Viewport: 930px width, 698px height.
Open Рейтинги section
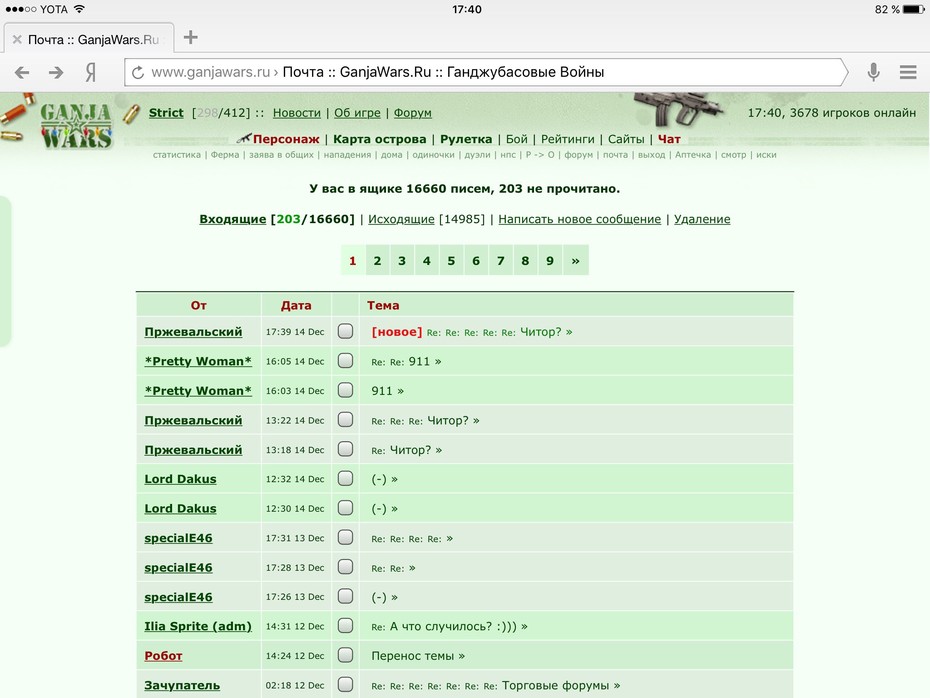click(568, 139)
